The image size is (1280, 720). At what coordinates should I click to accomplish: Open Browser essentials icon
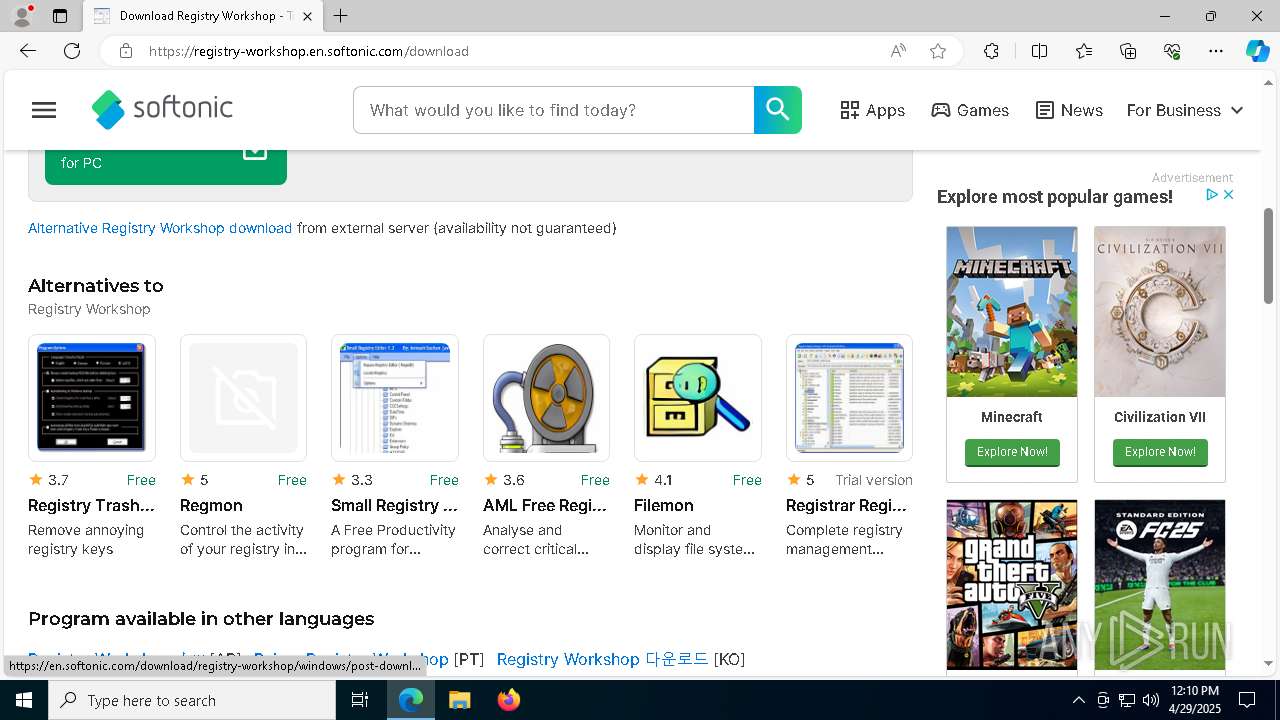(1172, 51)
